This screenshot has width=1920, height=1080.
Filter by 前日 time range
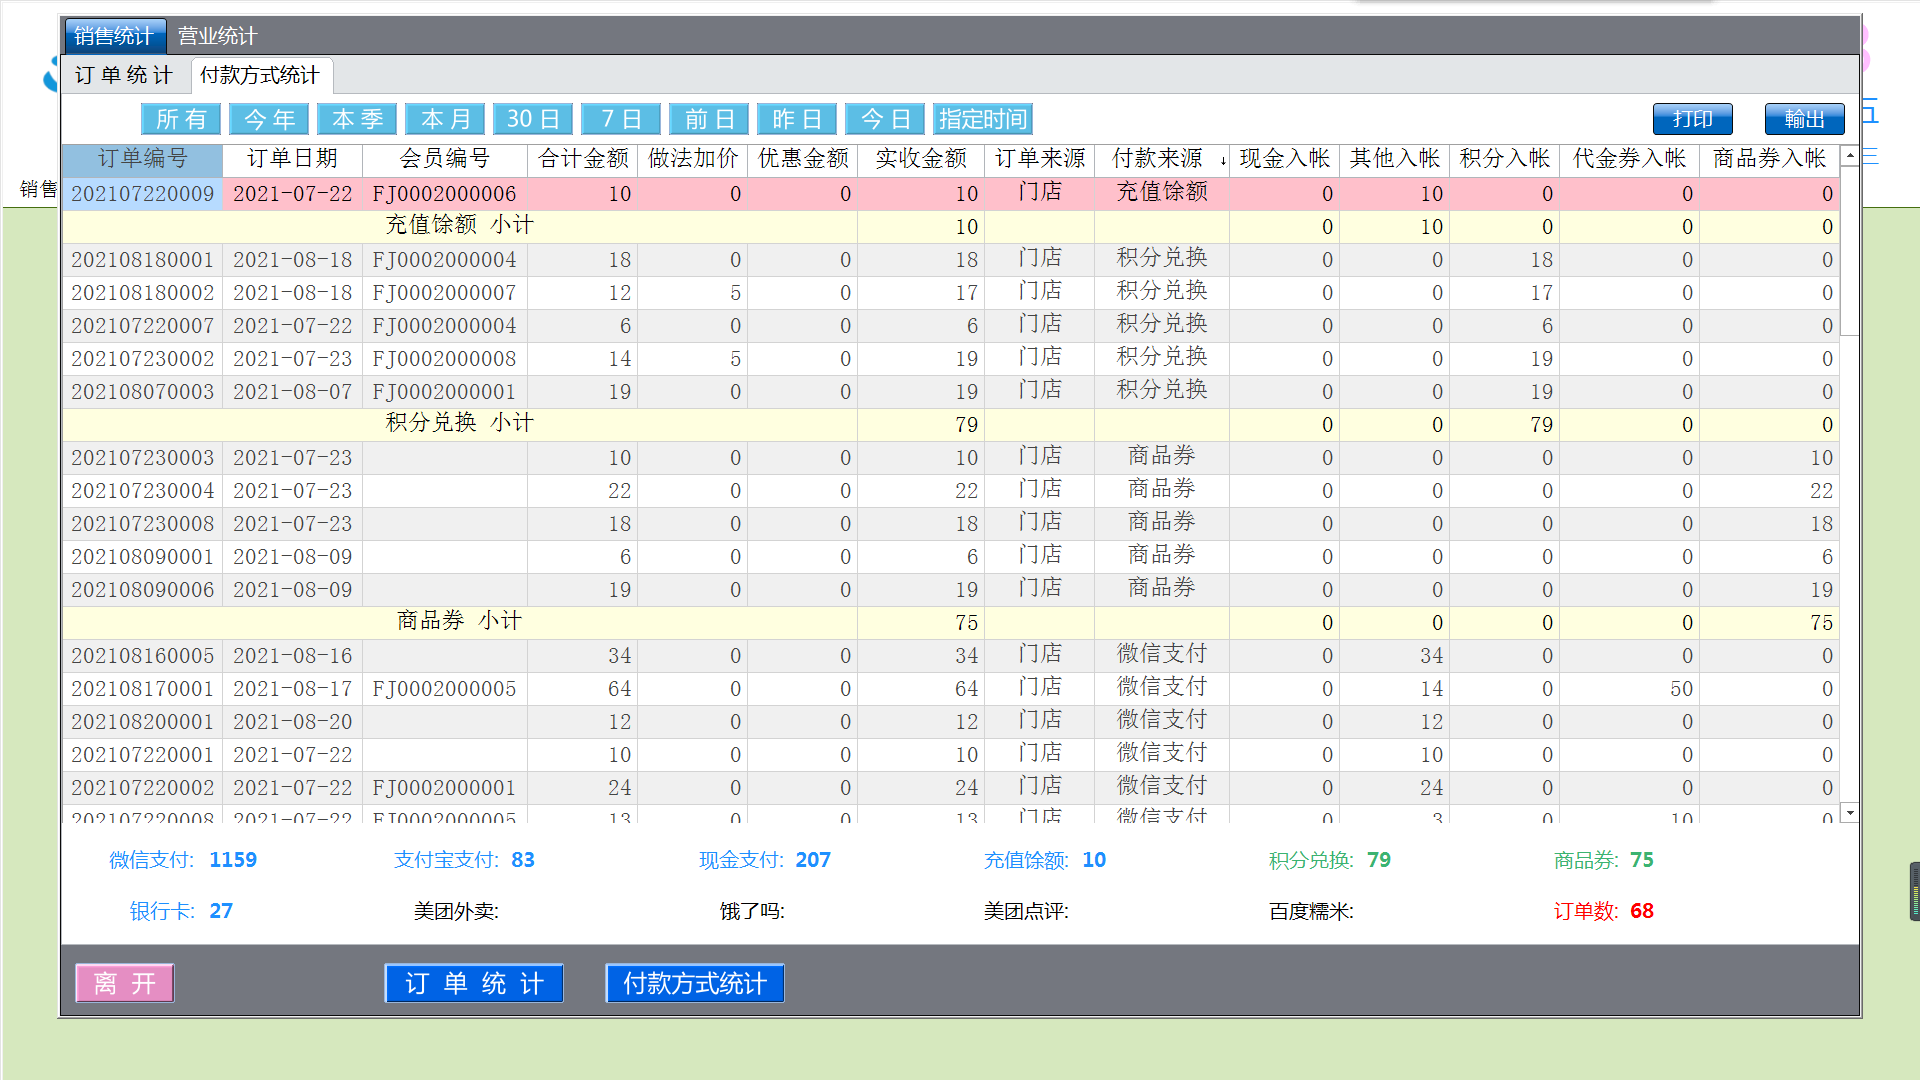click(x=709, y=119)
